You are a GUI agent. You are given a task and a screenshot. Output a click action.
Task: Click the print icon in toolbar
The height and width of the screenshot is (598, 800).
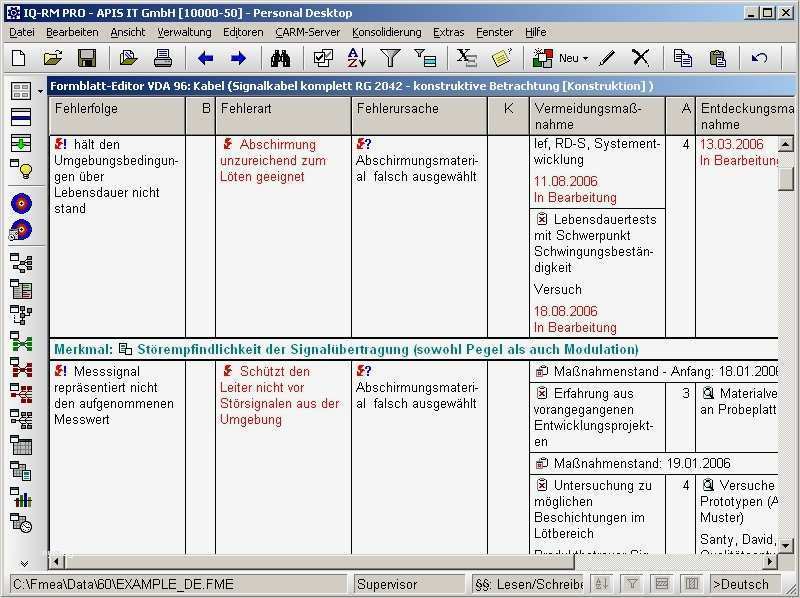[x=163, y=58]
